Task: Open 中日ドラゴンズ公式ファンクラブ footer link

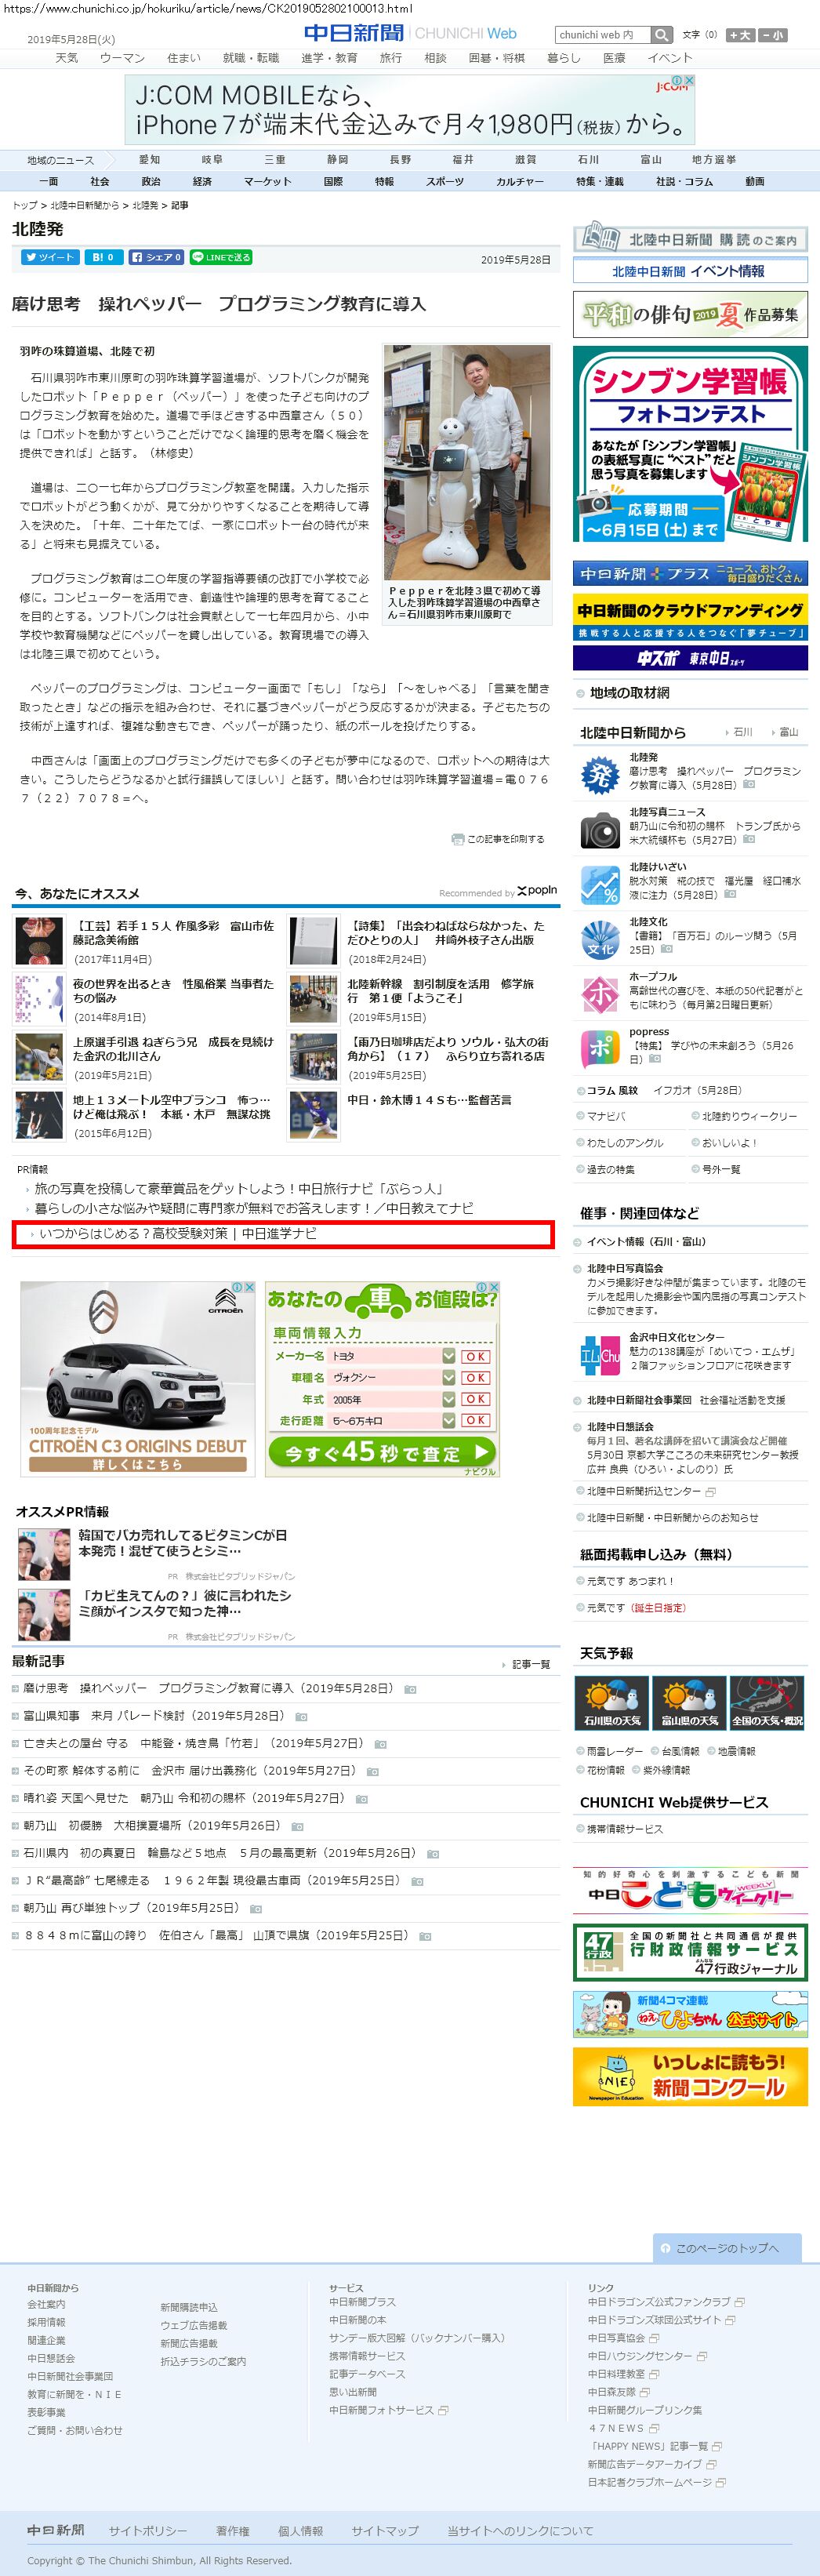Action: pos(660,2301)
